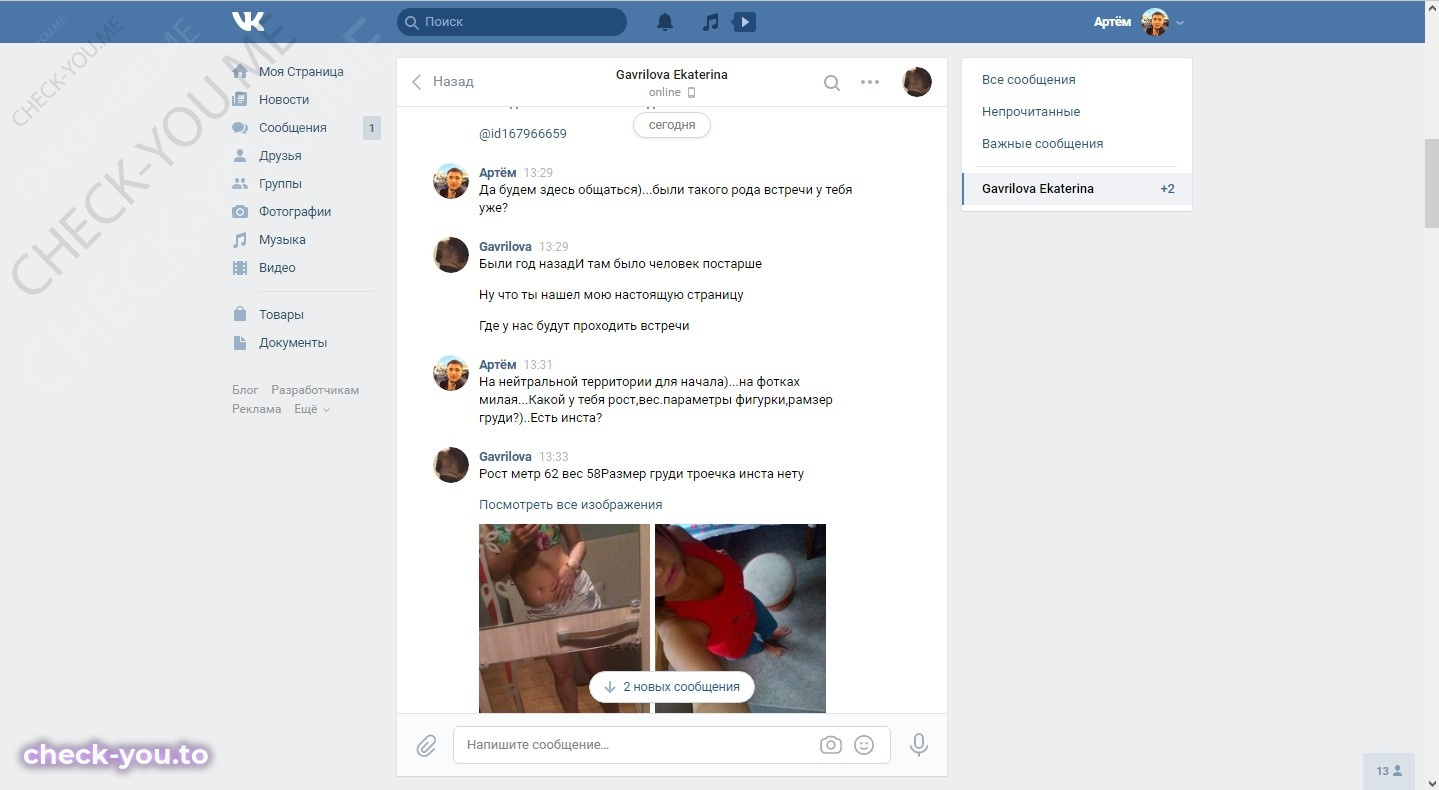Open the friends online counter 13
Viewport: 1439px width, 790px height.
click(x=1389, y=771)
